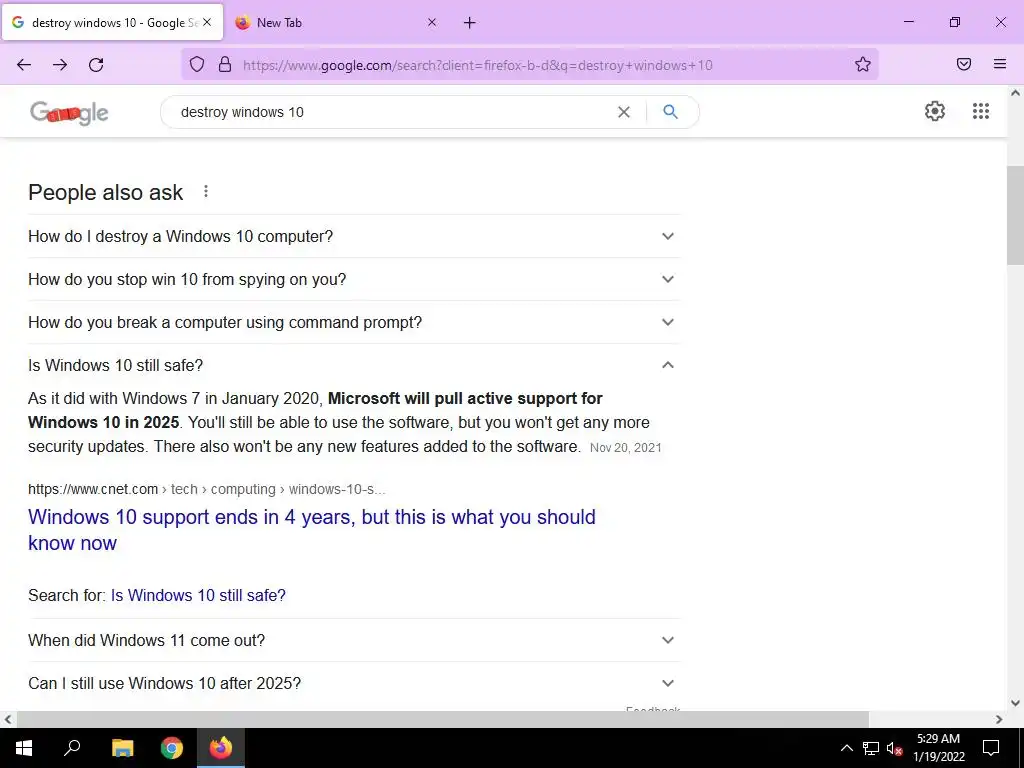Image resolution: width=1024 pixels, height=768 pixels.
Task: Click the scroll right arrow
Action: coord(999,719)
